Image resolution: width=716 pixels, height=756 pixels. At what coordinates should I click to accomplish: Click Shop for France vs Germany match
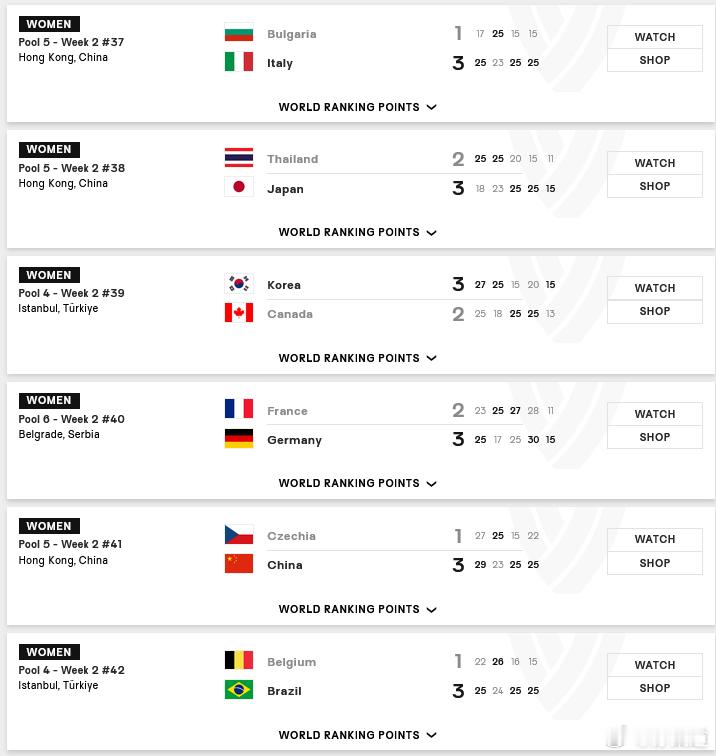tap(655, 437)
